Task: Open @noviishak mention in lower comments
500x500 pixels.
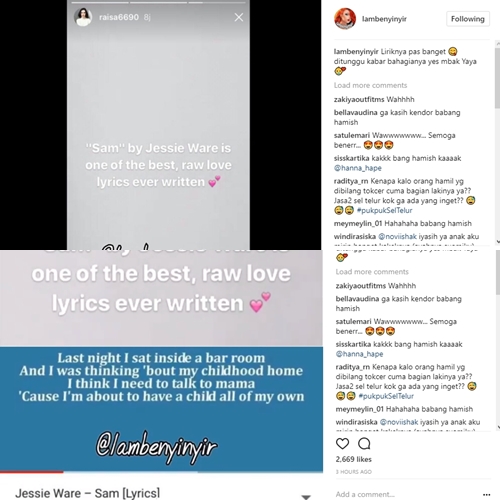Action: (399, 422)
